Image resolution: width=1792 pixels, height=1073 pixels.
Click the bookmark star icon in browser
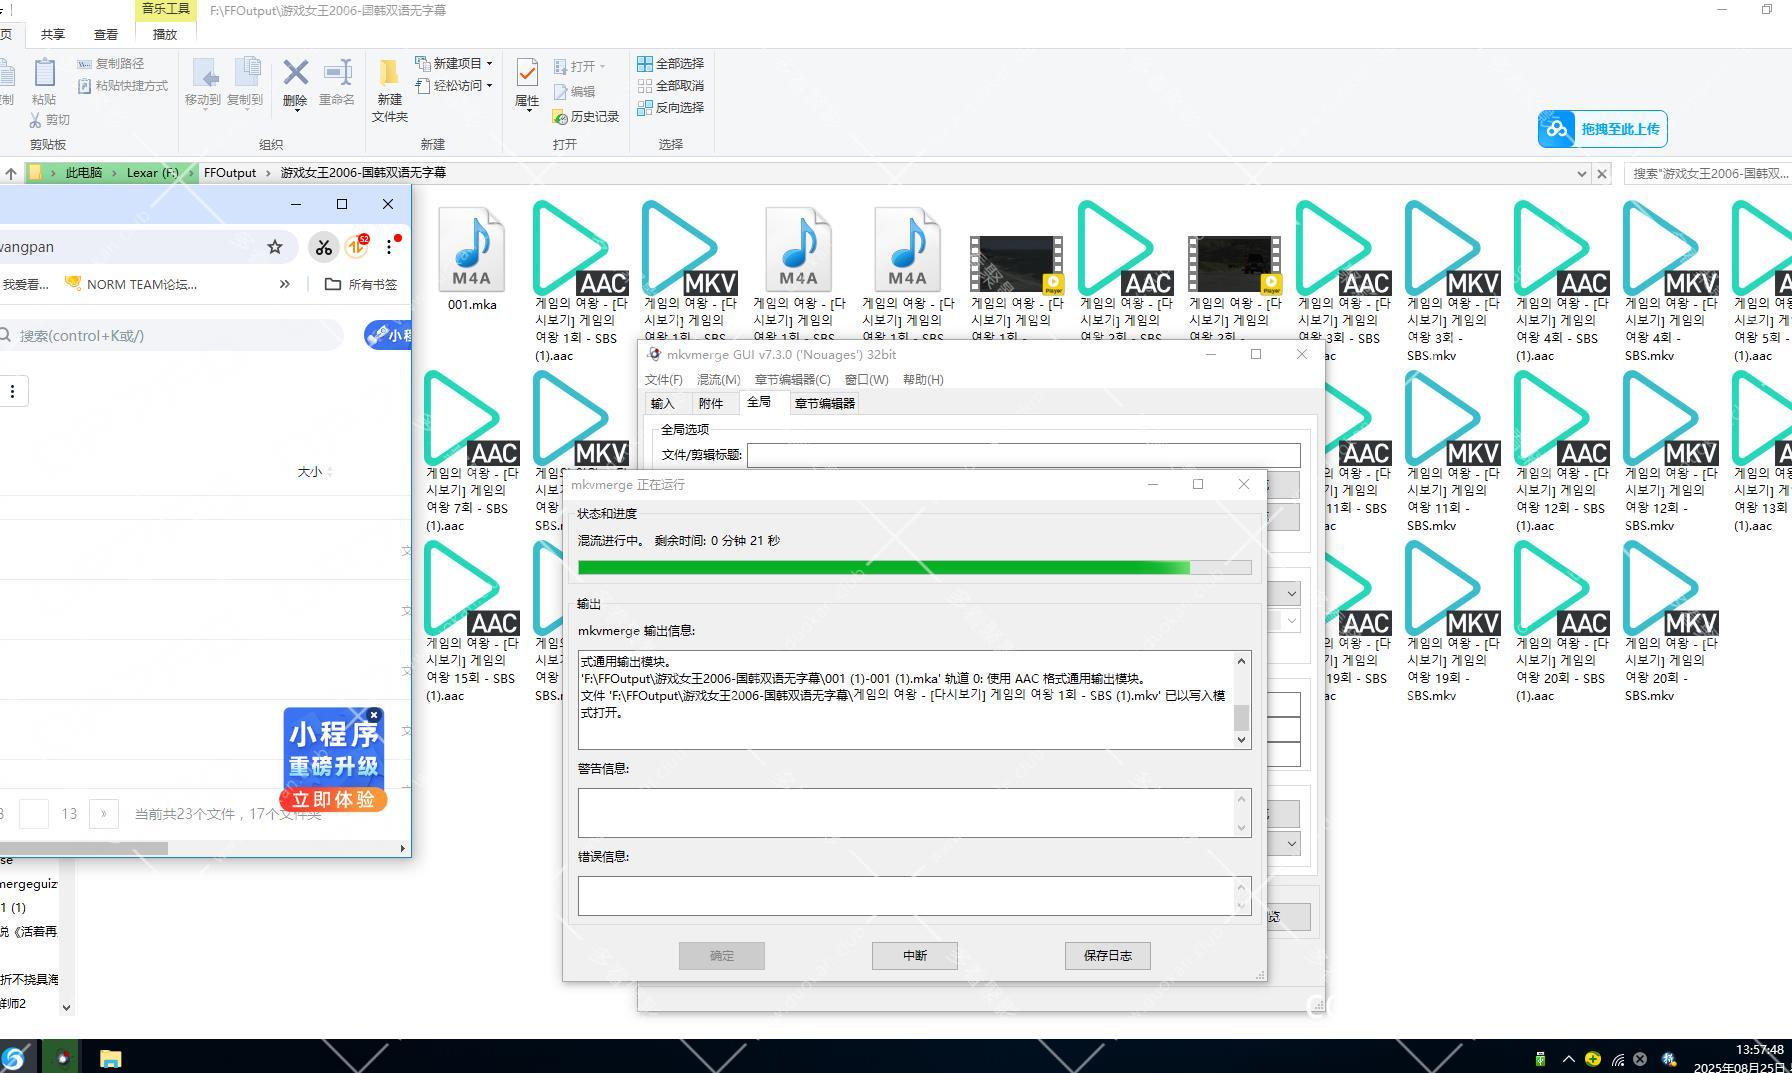tap(275, 247)
